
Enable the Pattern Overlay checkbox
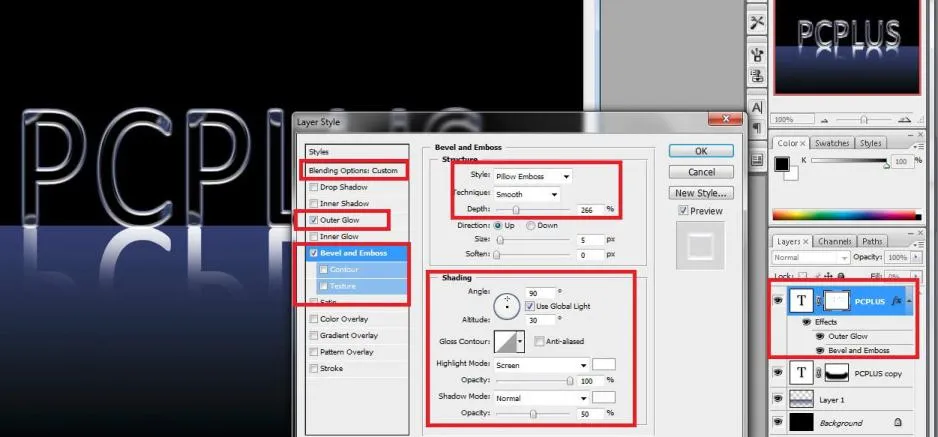[x=313, y=352]
